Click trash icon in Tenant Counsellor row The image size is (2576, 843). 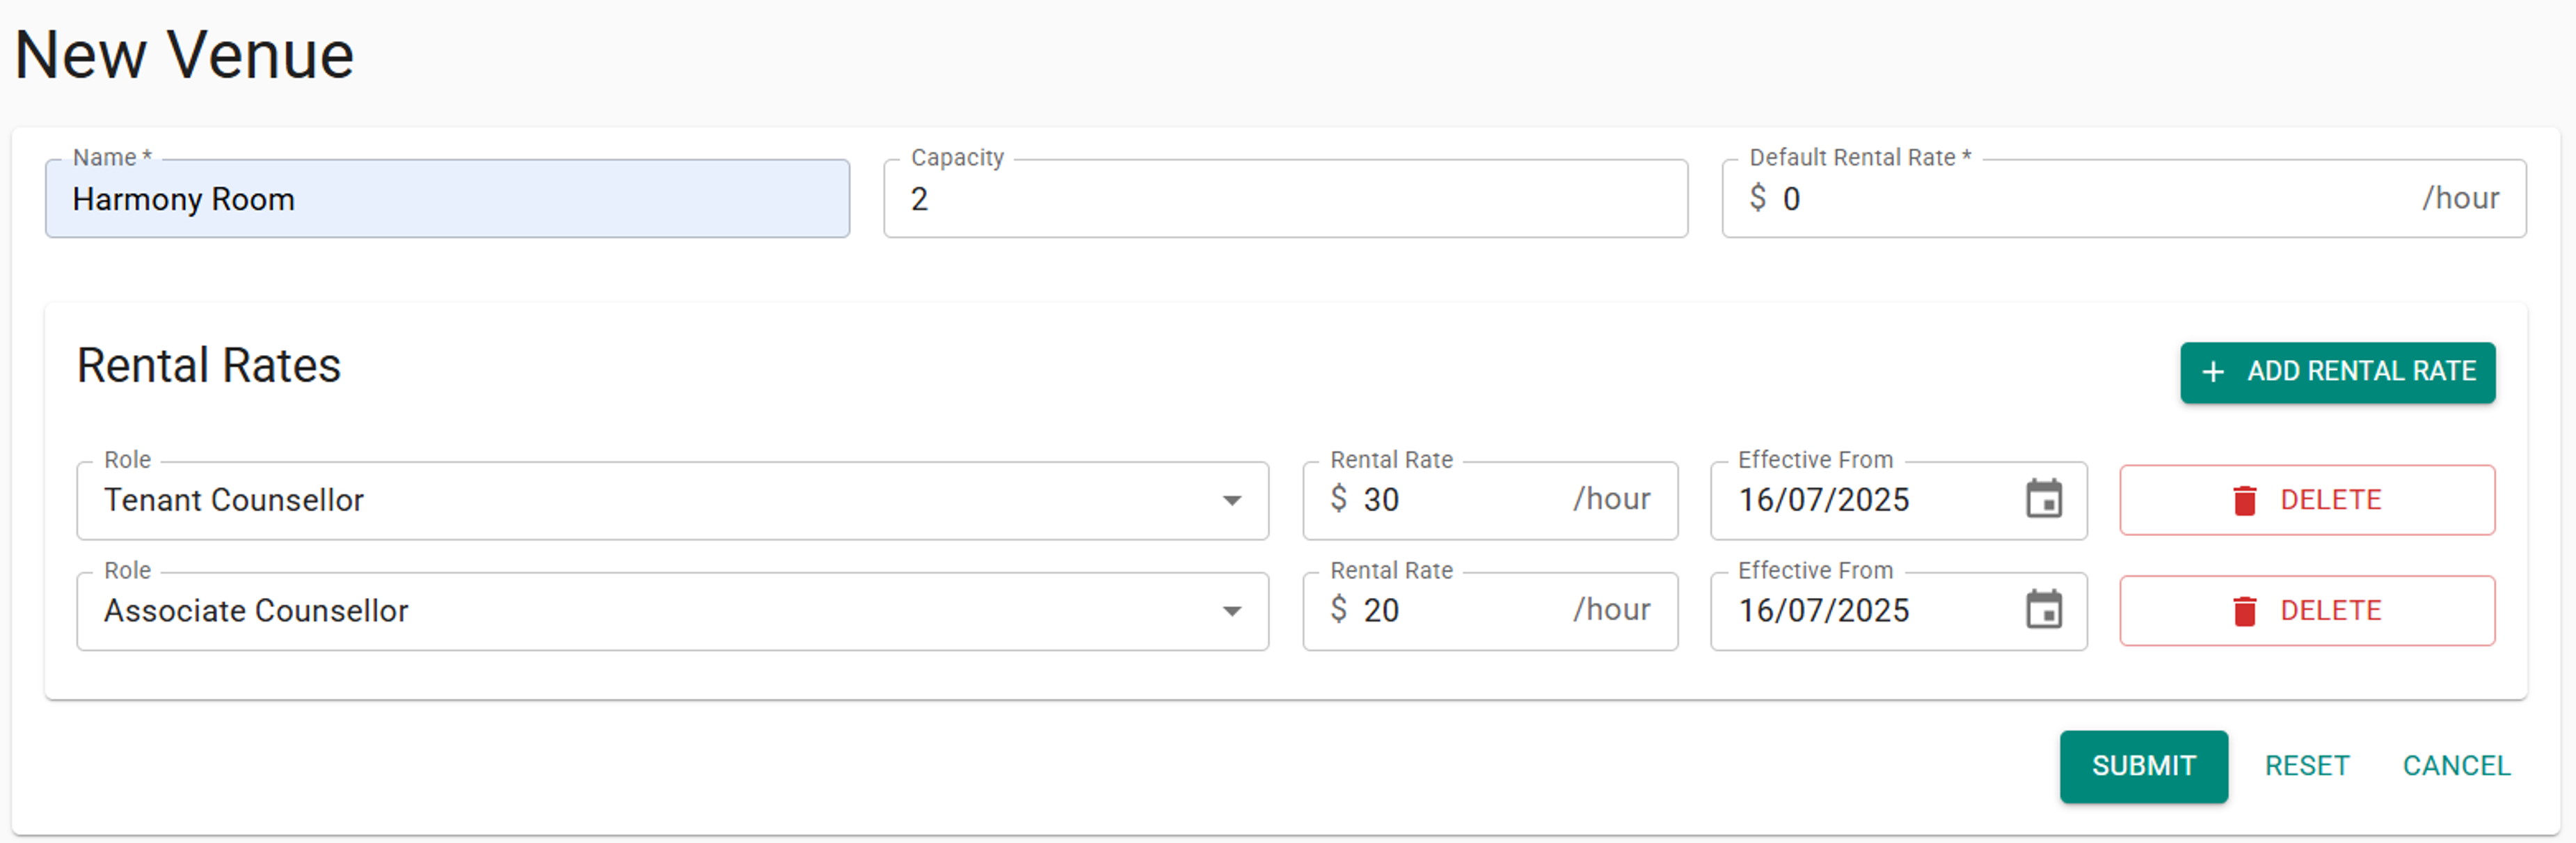[x=2244, y=500]
